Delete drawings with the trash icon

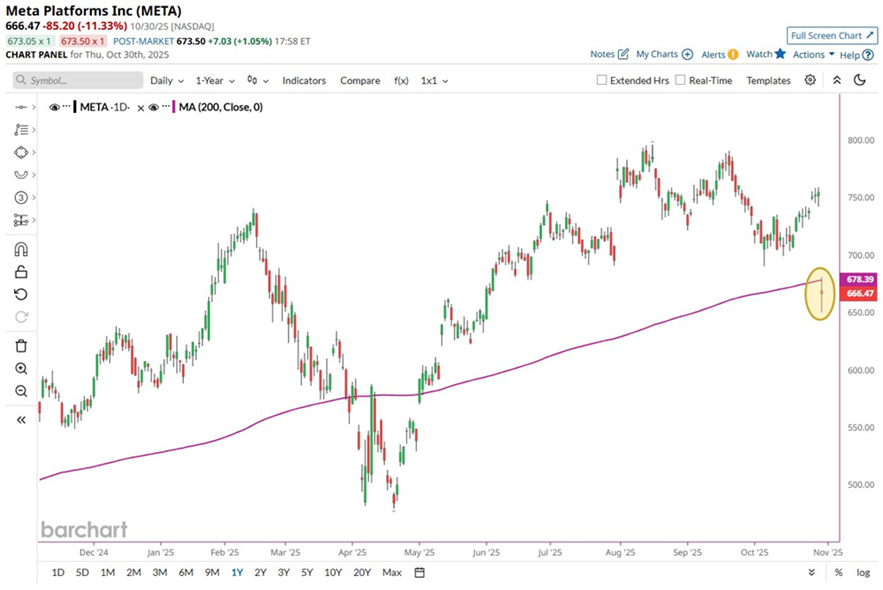click(21, 346)
